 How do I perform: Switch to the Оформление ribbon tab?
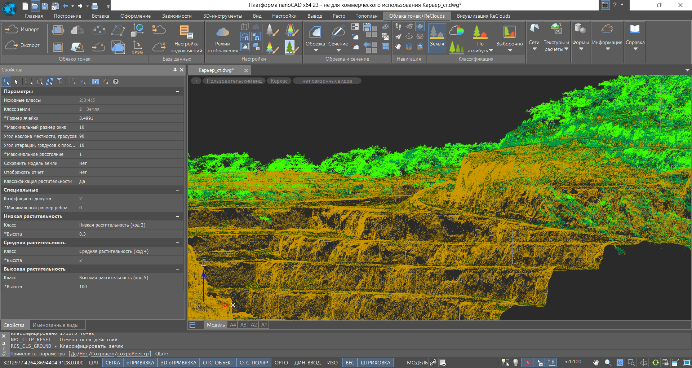pyautogui.click(x=135, y=16)
